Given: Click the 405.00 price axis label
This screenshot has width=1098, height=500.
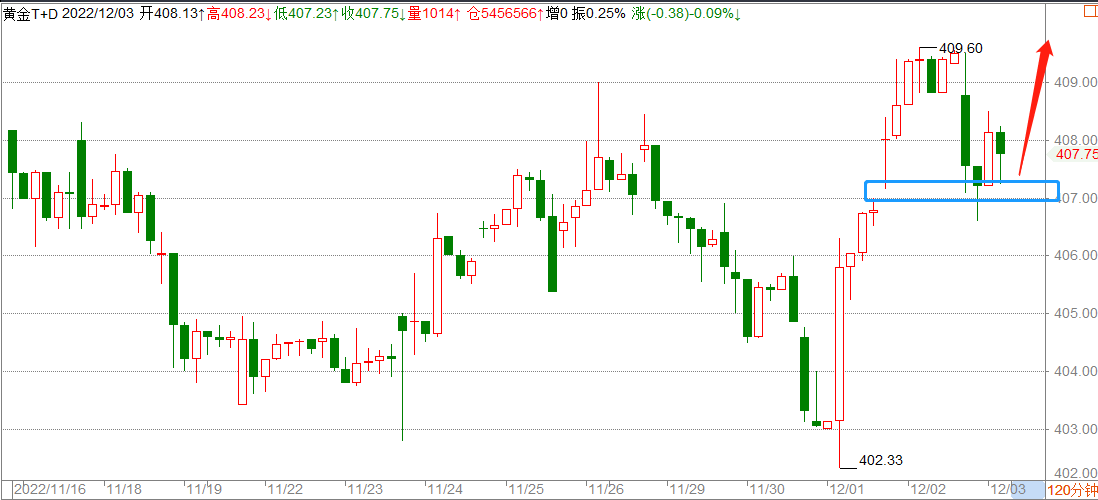Looking at the screenshot, I should (1076, 313).
